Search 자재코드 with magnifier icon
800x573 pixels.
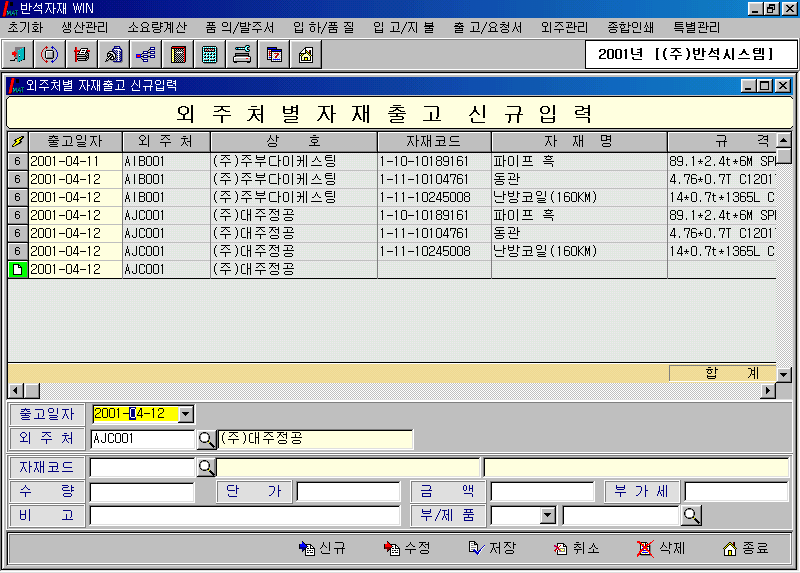pyautogui.click(x=206, y=467)
